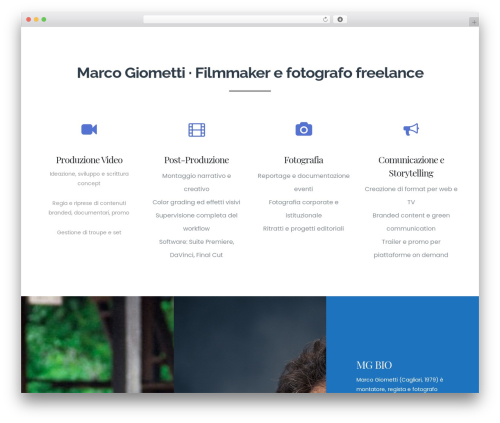
Task: Click text 'Trailer e promo per piattaforme on demand'
Action: [411, 248]
